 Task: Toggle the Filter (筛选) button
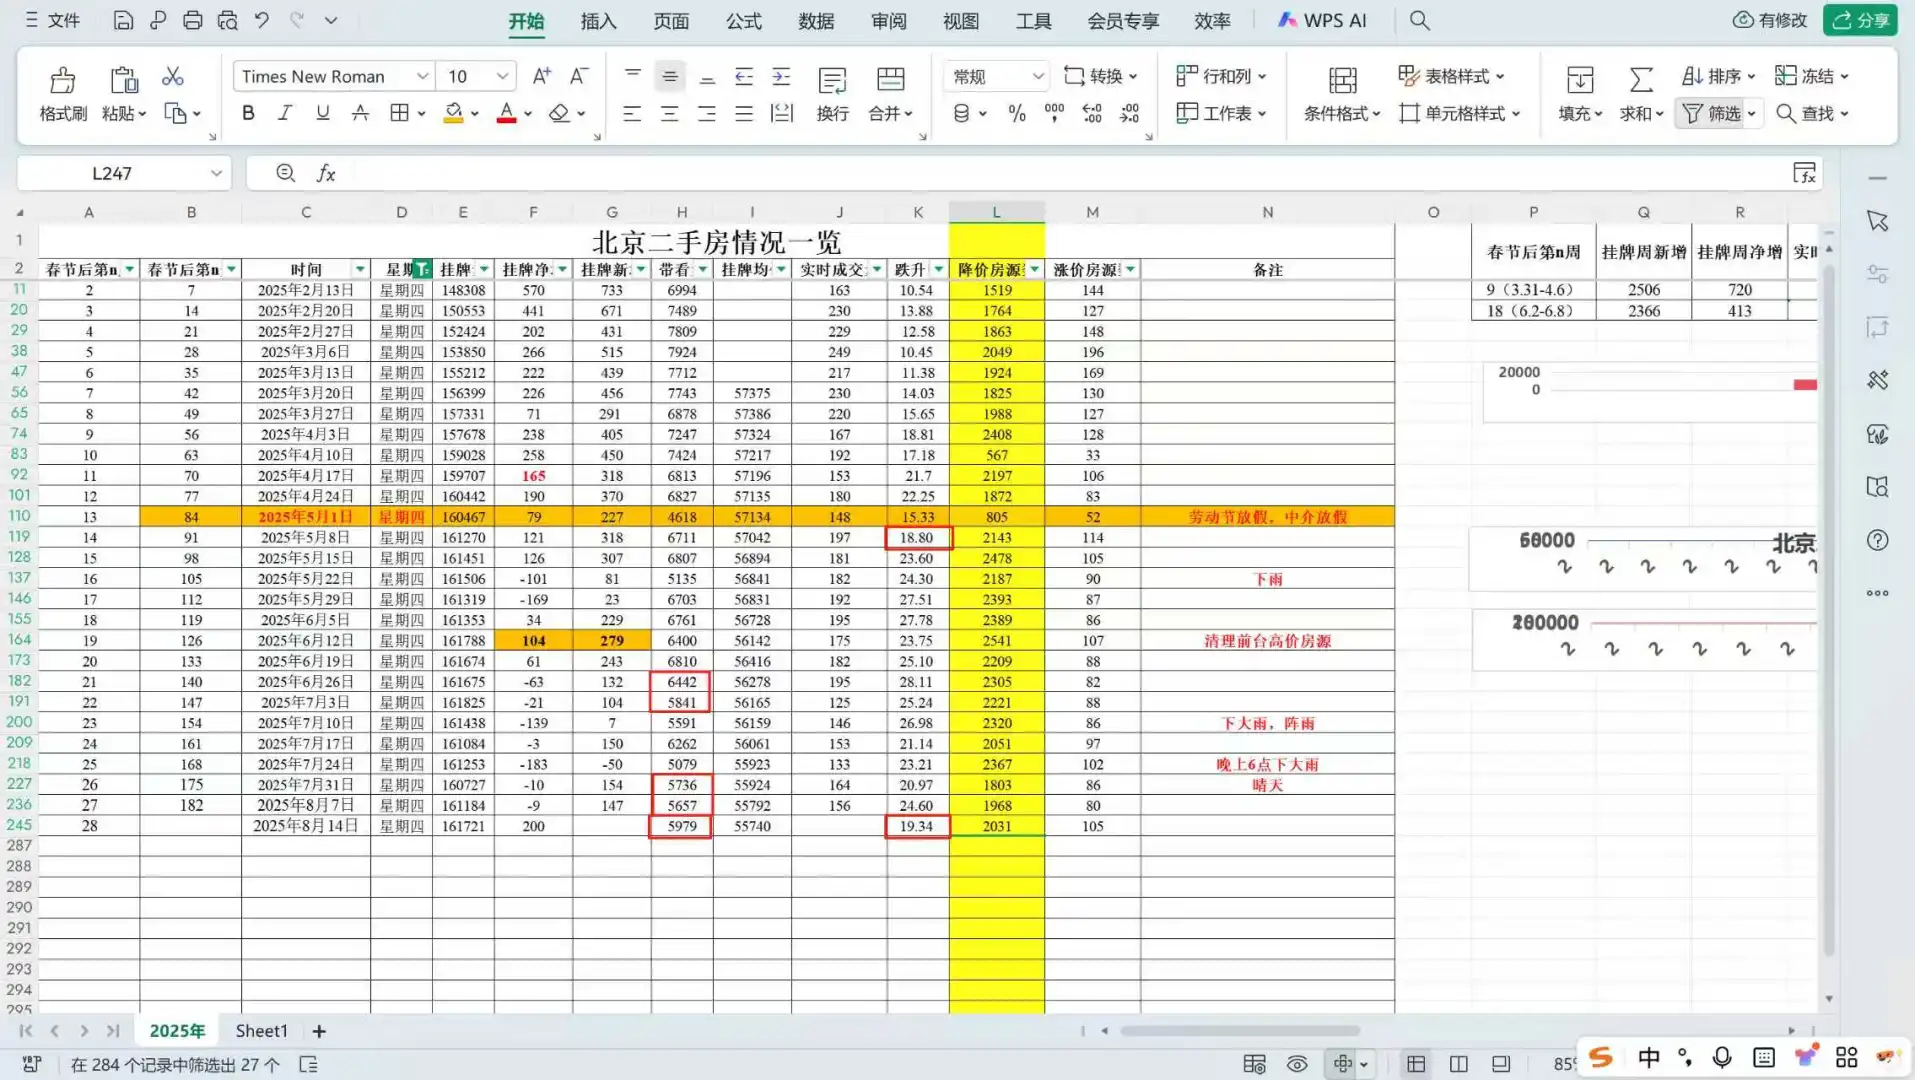click(1711, 113)
